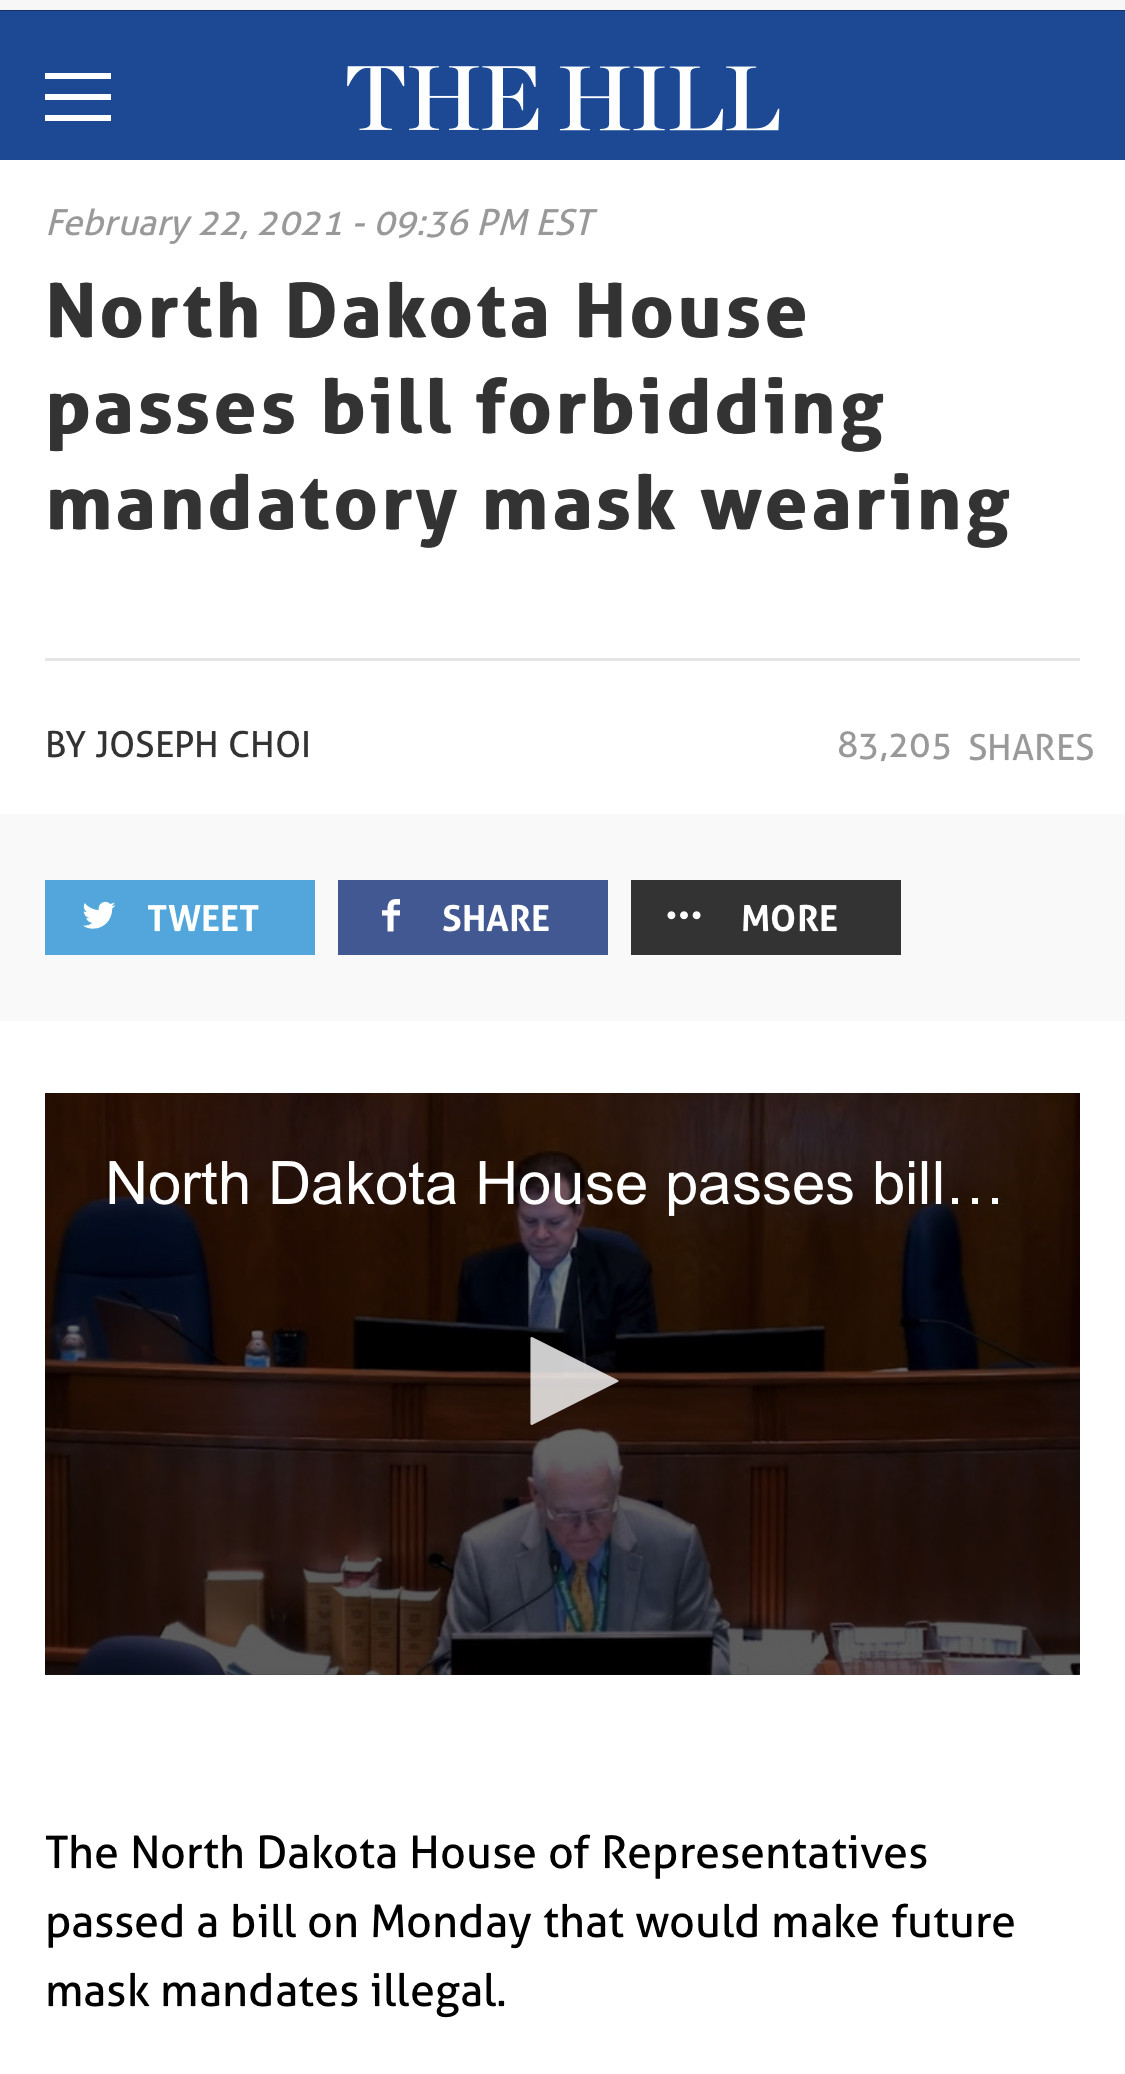Click The Hill logo
This screenshot has width=1125, height=2074.
point(562,98)
